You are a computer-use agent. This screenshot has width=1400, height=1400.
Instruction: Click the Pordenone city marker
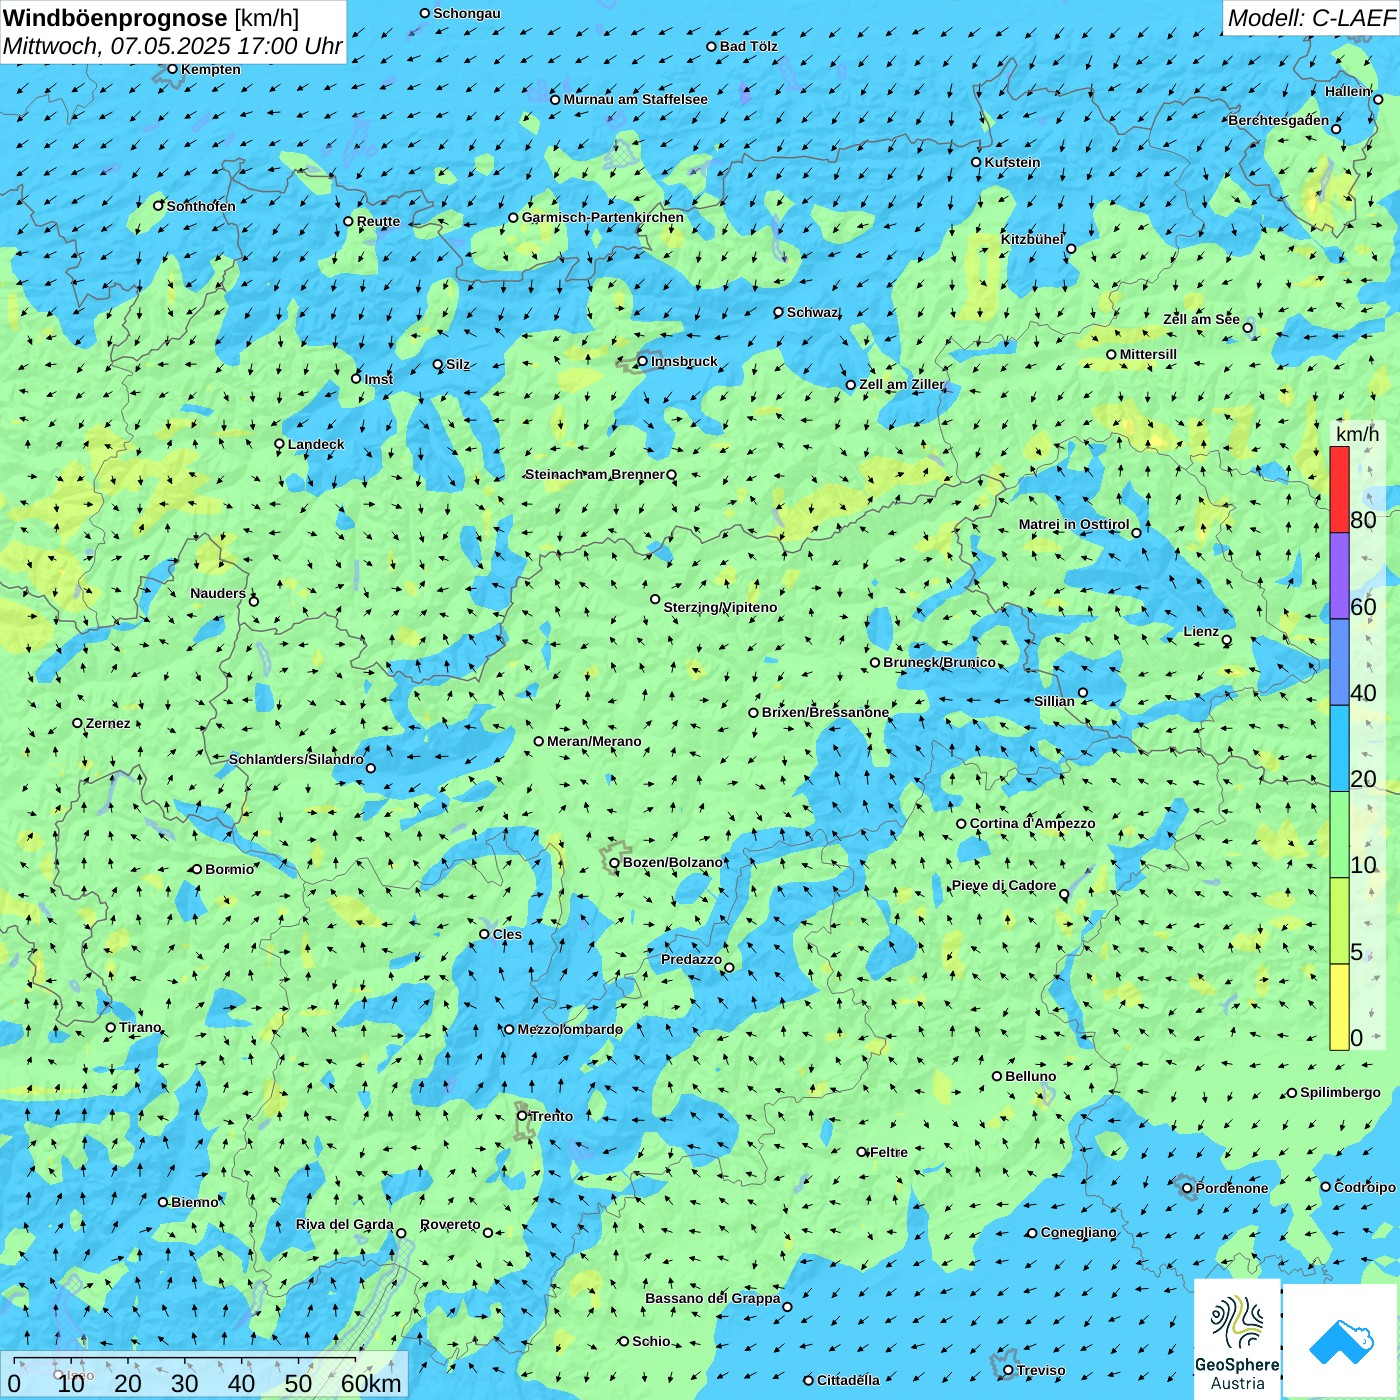1188,1189
